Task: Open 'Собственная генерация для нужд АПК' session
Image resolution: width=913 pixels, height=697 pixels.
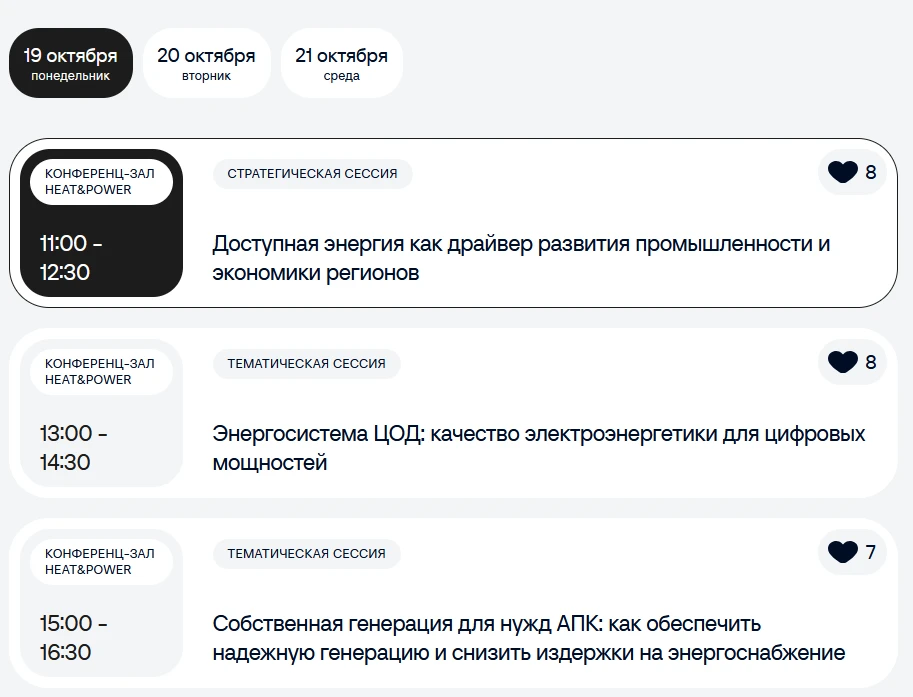Action: point(529,638)
